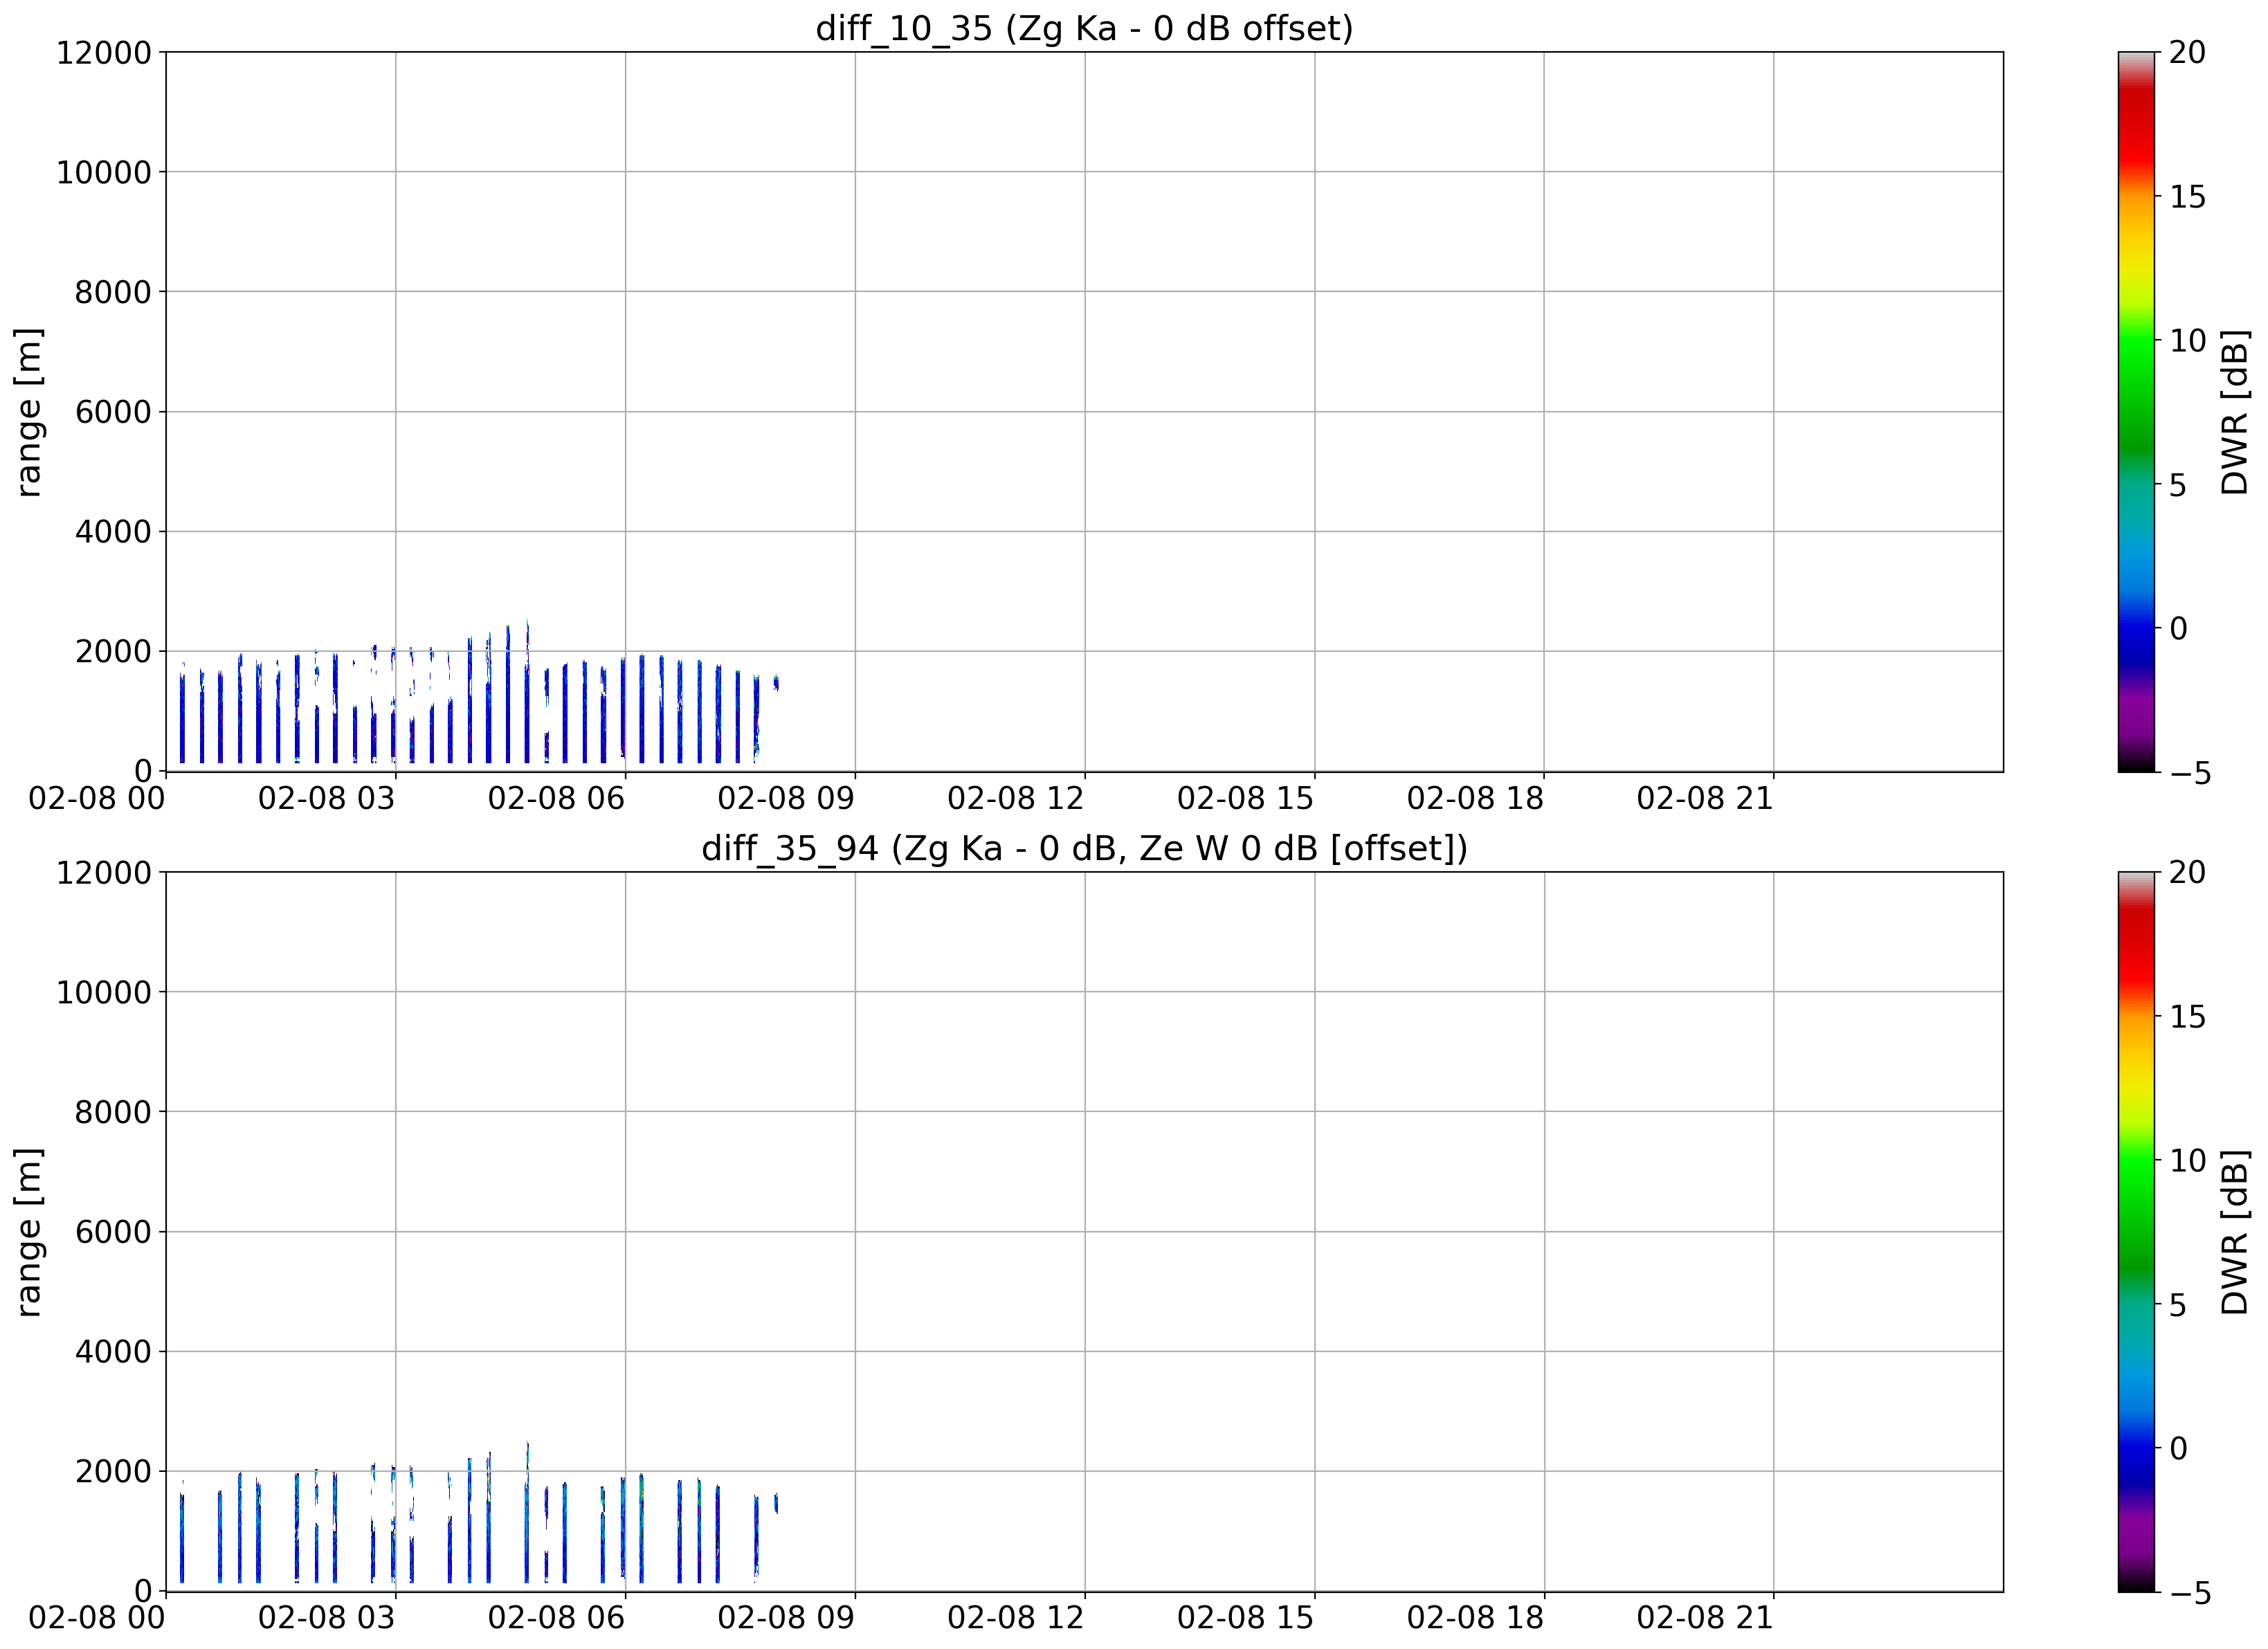Click the bottom plot's '2000' y-axis tick
Screen dimensions: 2268x1649
(x=113, y=1472)
